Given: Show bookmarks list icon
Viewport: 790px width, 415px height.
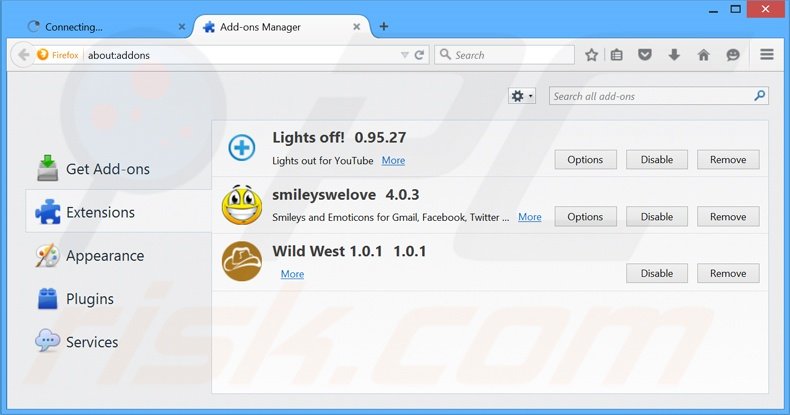Looking at the screenshot, I should pyautogui.click(x=616, y=55).
